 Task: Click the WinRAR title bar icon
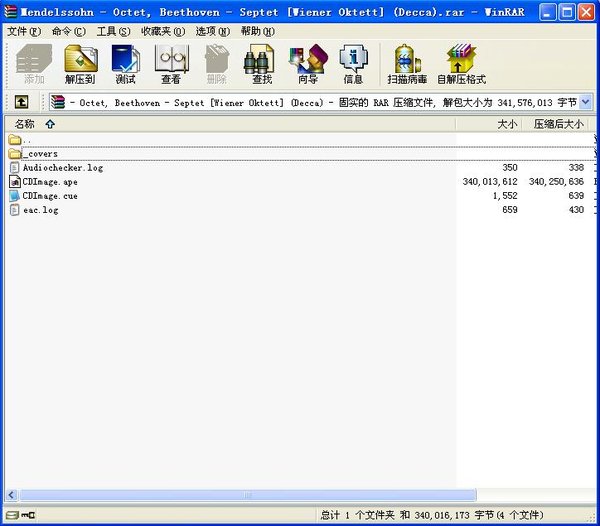tap(11, 12)
